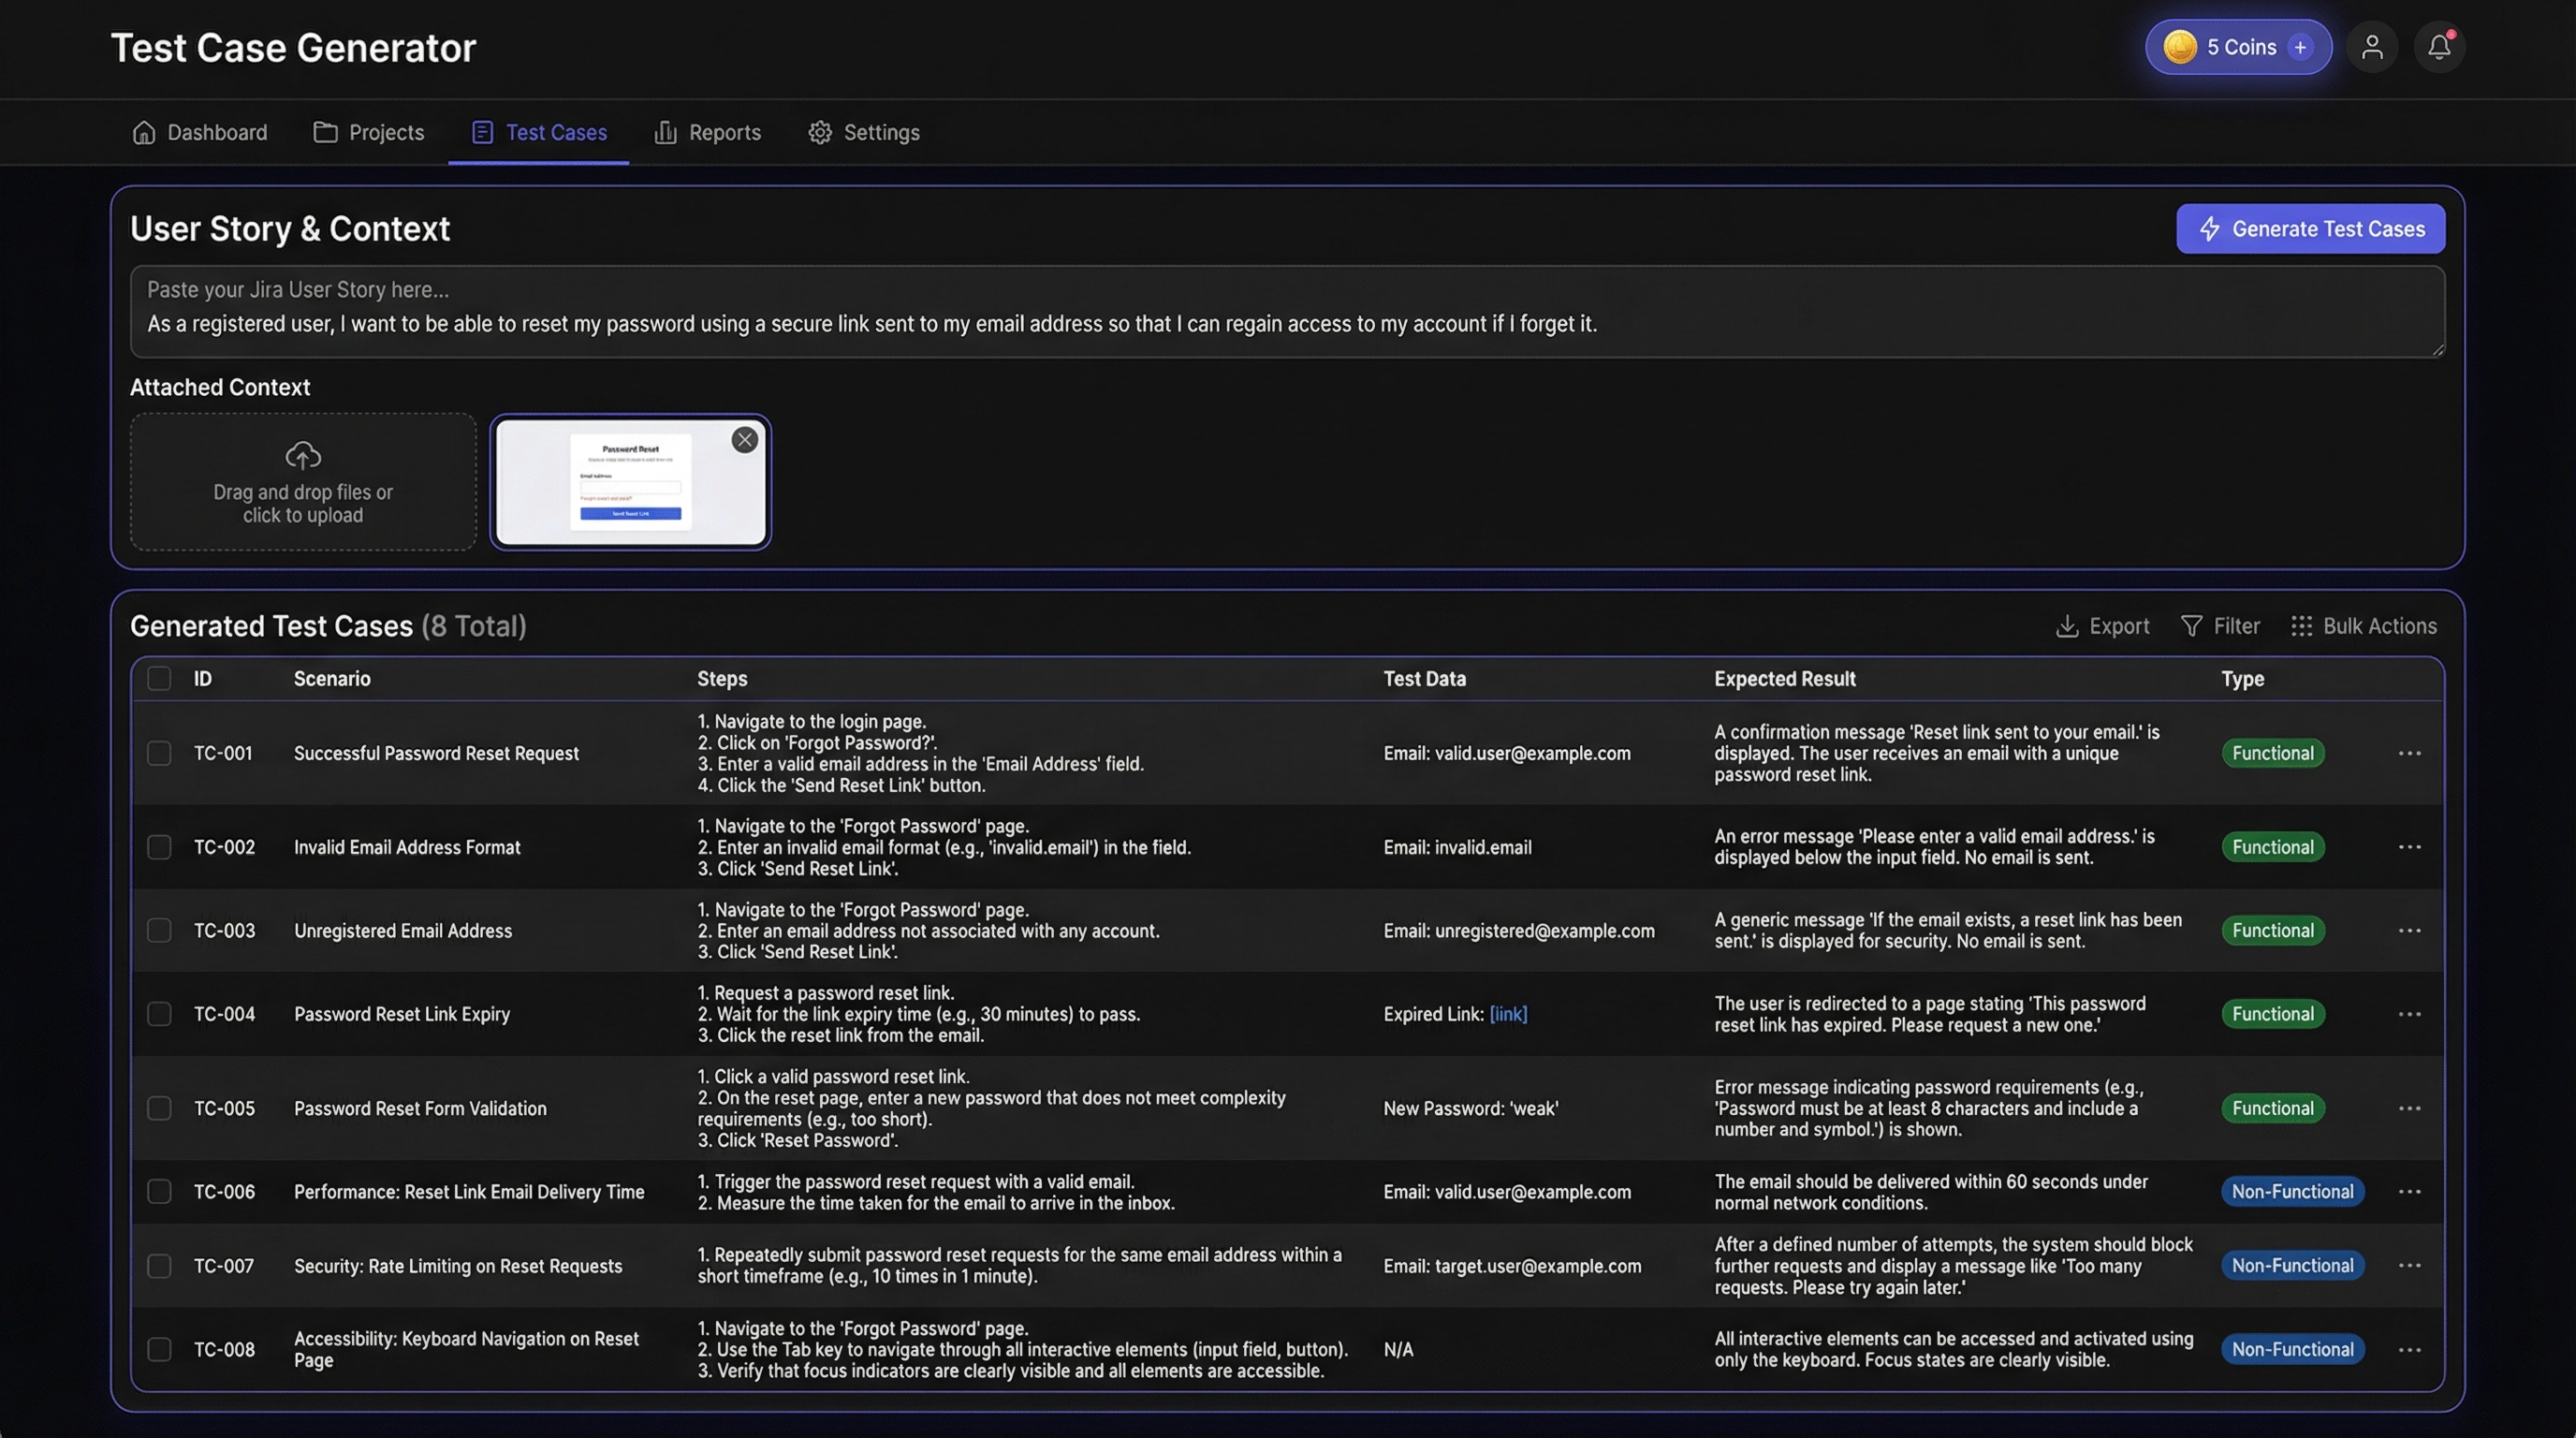Open the user profile icon
This screenshot has height=1438, width=2576.
coord(2372,46)
